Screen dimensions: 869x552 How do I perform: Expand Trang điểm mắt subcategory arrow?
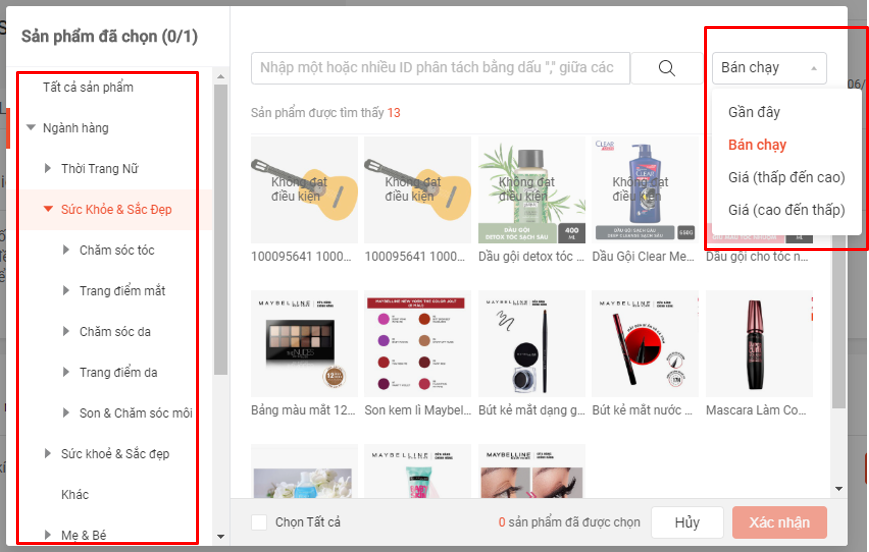tap(66, 290)
